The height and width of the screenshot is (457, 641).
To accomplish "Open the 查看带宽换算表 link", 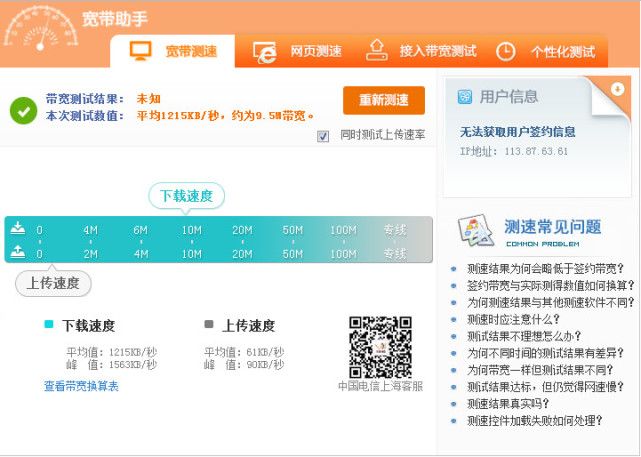I will (x=81, y=386).
